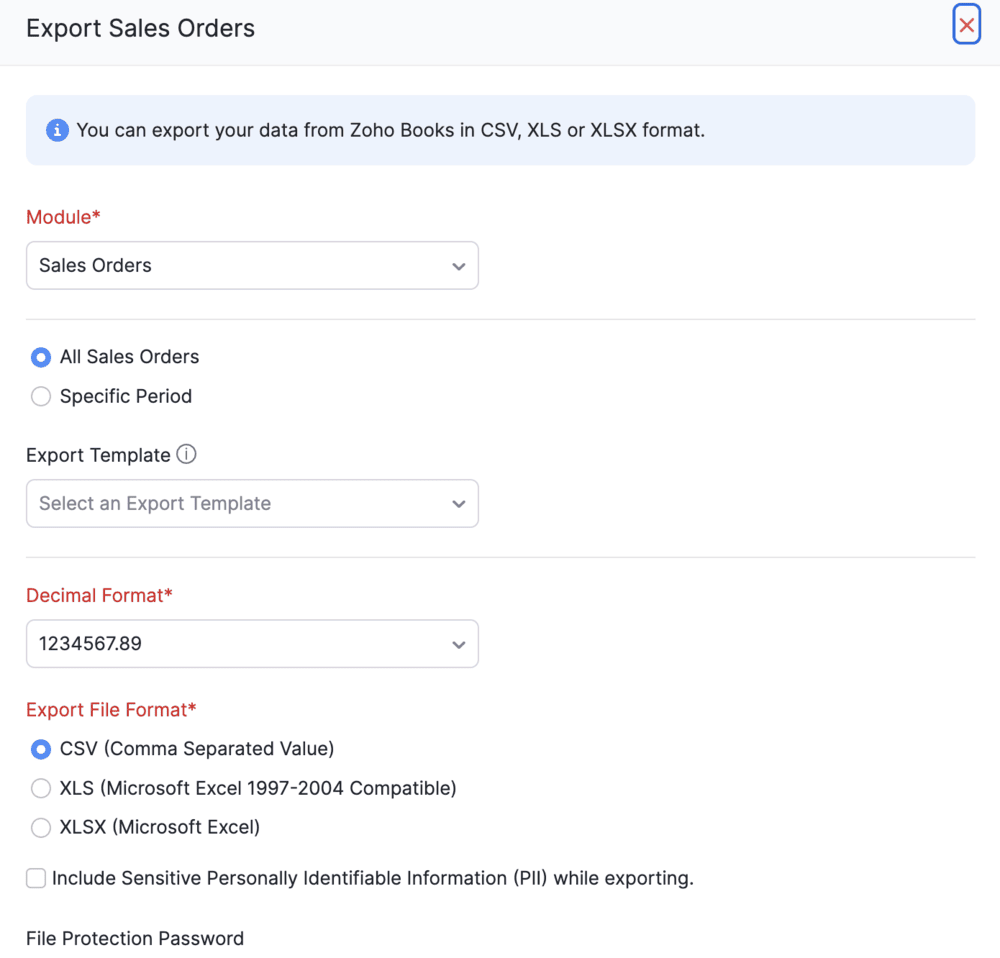1000x958 pixels.
Task: Click the Export Template tooltip info icon
Action: 186,455
